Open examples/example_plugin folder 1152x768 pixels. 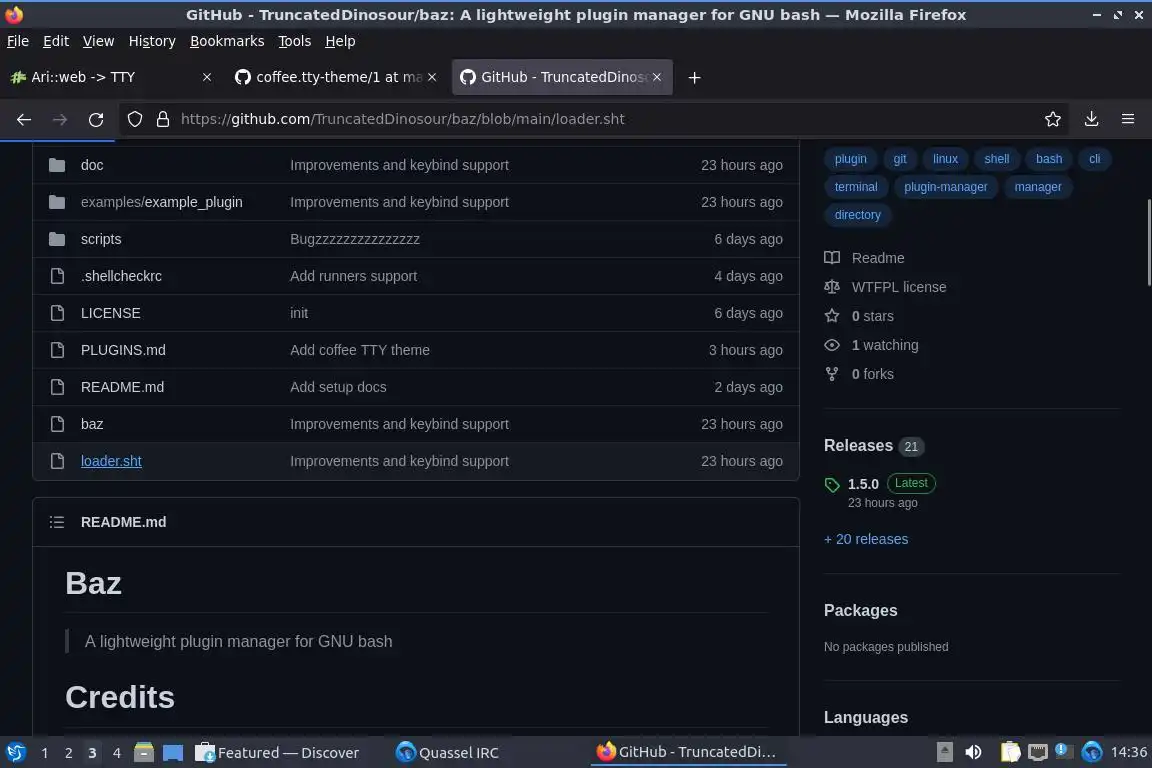click(x=162, y=202)
